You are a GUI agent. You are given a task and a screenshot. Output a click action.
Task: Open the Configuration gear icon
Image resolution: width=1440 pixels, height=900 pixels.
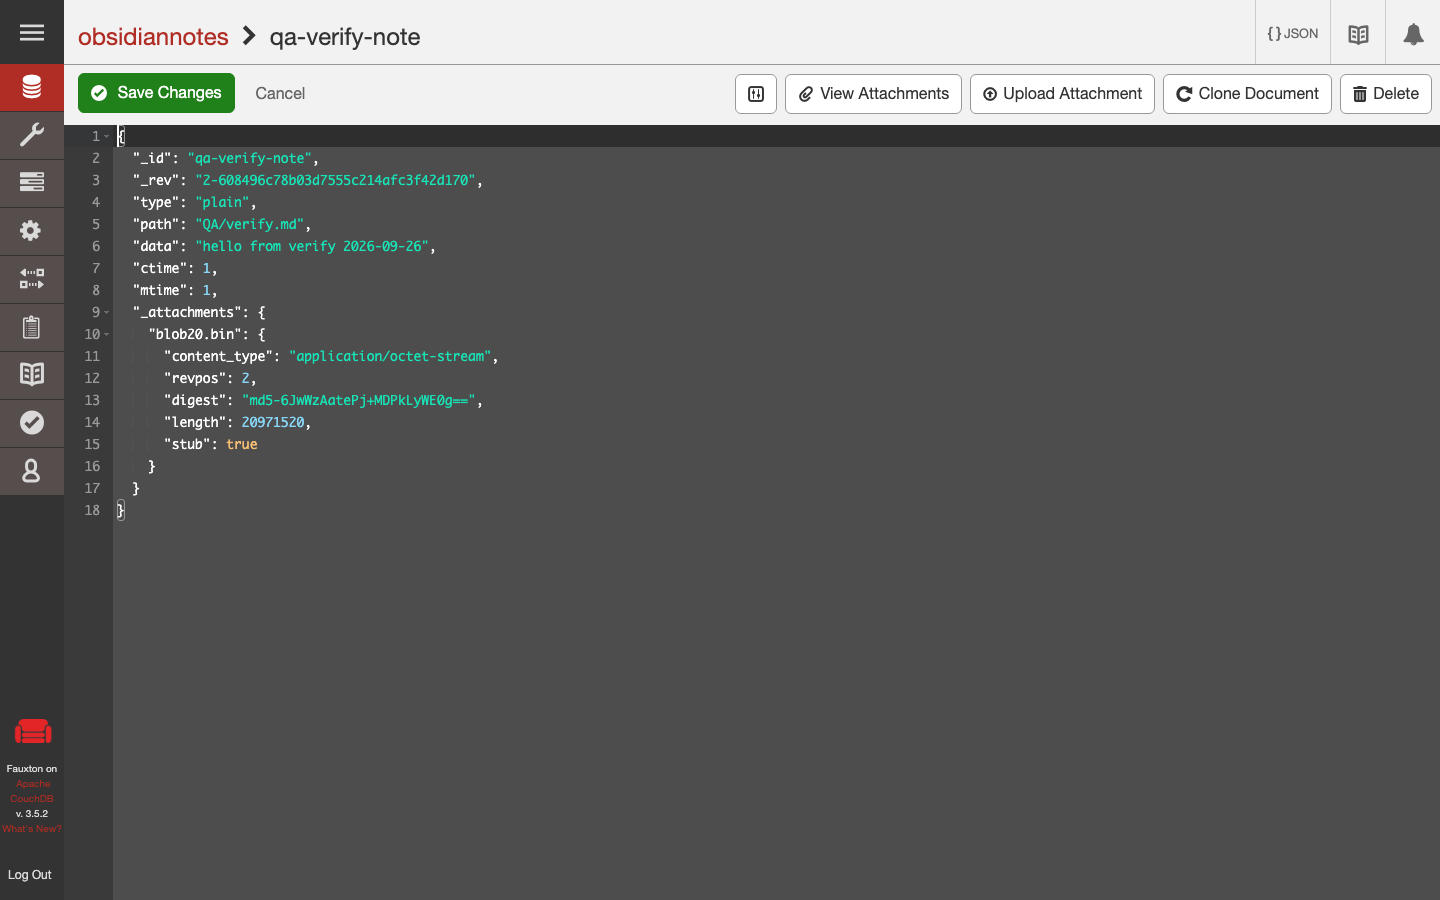tap(32, 231)
